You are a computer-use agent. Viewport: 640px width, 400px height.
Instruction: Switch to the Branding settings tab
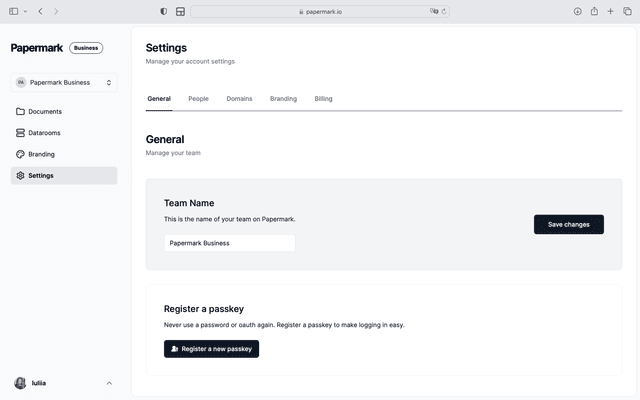coord(283,99)
